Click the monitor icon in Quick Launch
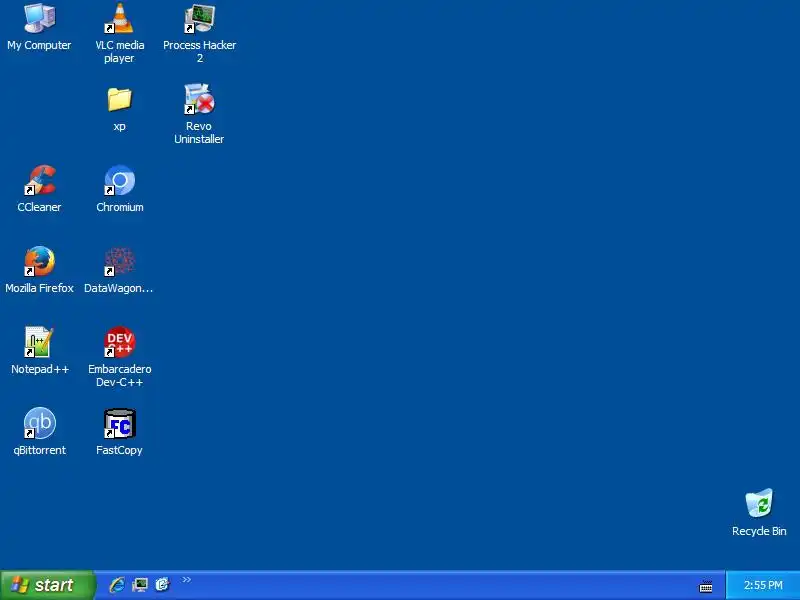 pos(140,585)
